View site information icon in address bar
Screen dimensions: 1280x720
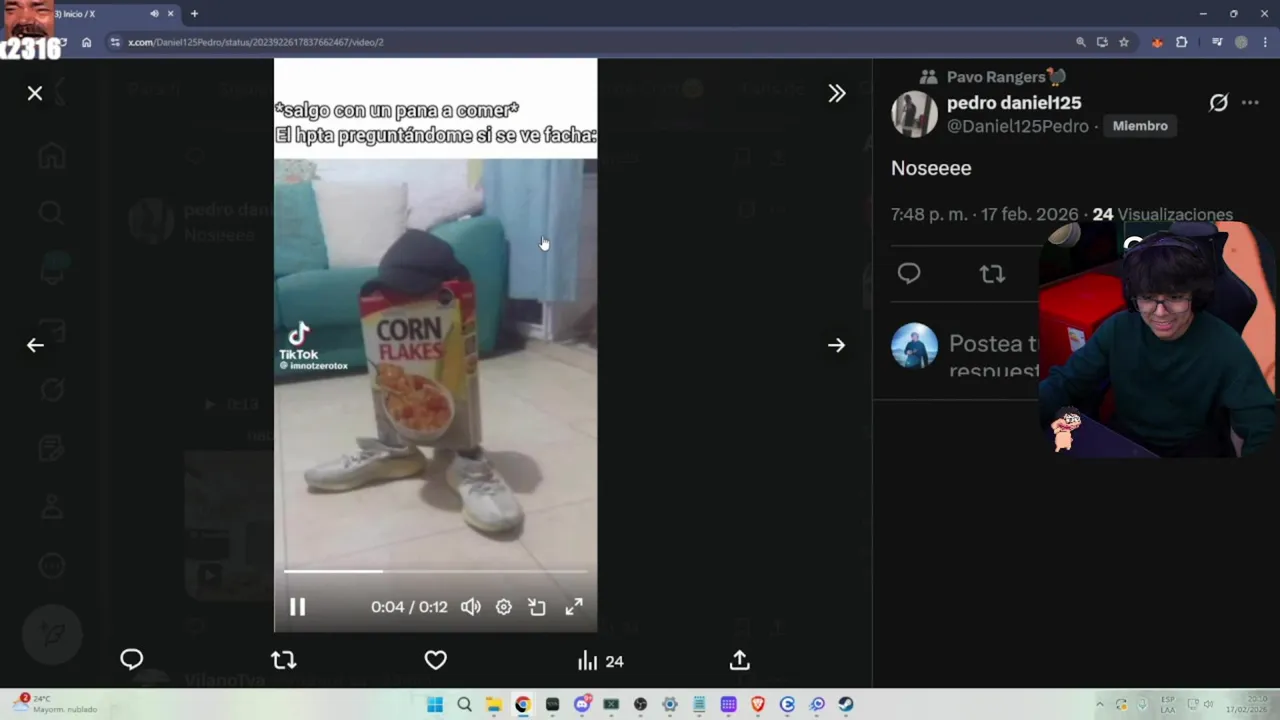pyautogui.click(x=115, y=42)
